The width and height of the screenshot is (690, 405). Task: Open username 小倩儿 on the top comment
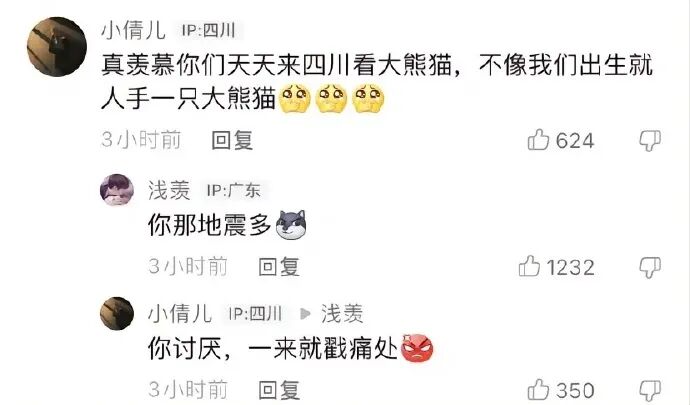(x=133, y=30)
